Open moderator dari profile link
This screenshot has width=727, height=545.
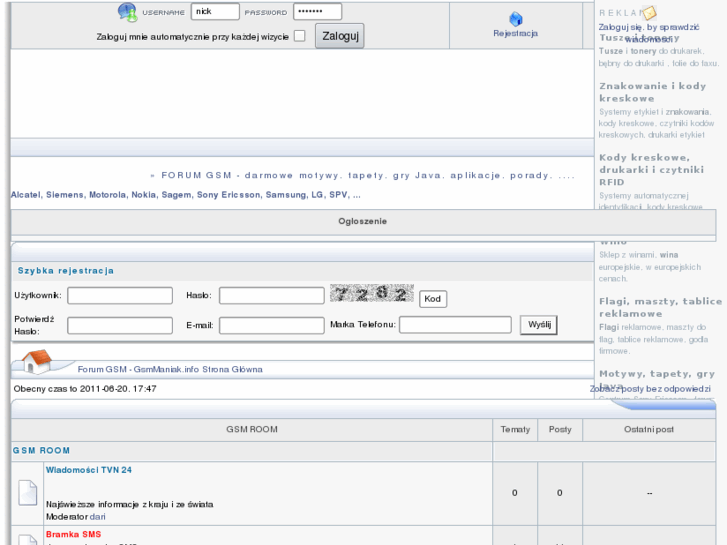click(x=97, y=517)
